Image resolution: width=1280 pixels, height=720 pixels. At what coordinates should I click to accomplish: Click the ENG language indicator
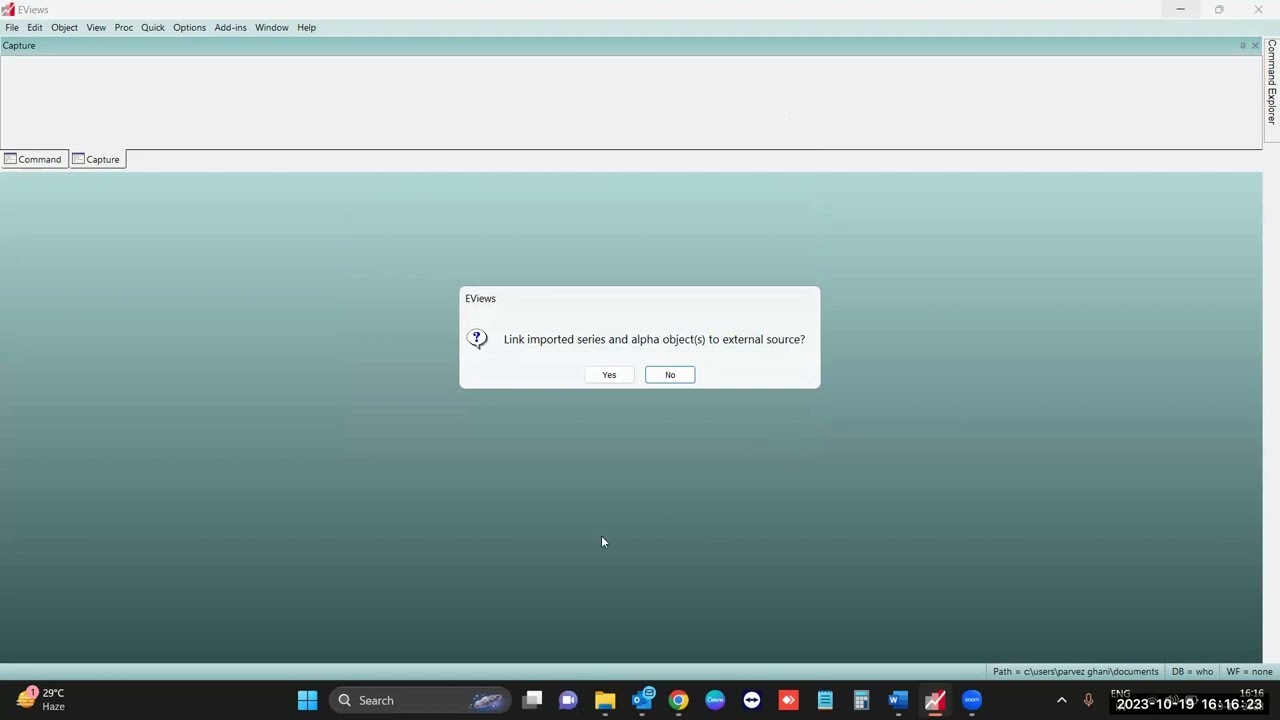[1120, 694]
